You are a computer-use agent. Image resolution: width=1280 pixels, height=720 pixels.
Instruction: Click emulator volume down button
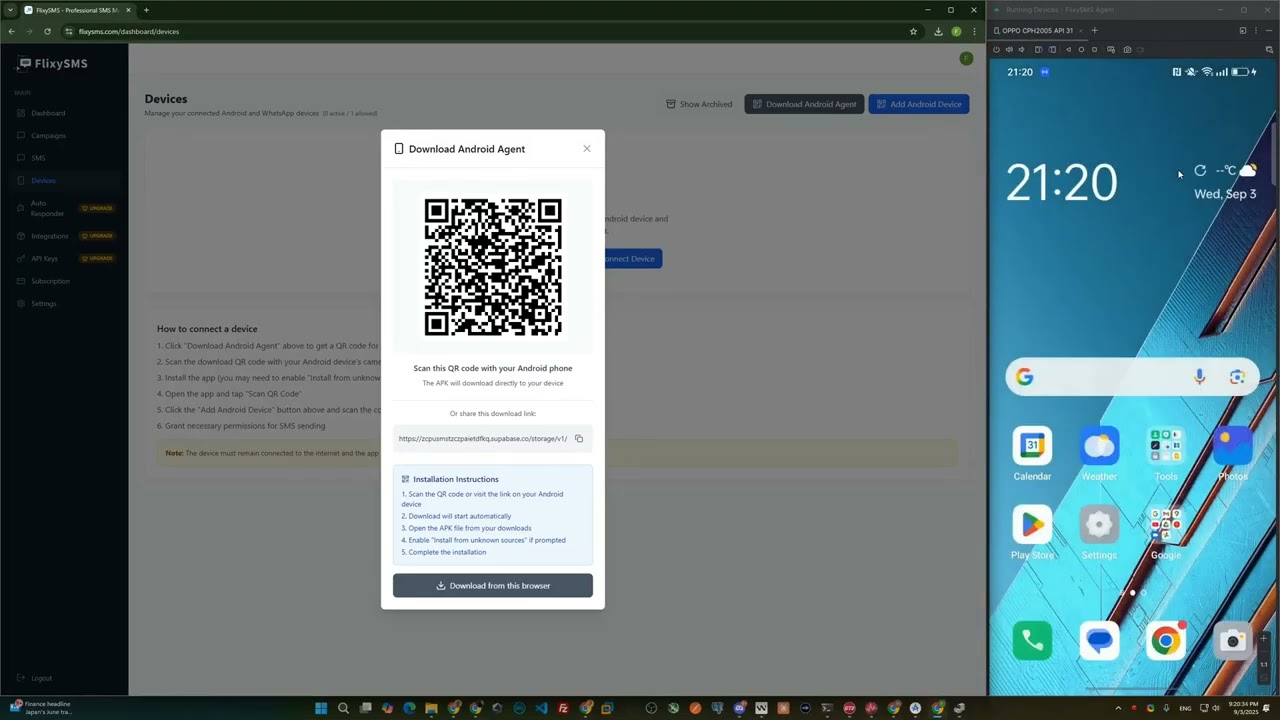1021,49
